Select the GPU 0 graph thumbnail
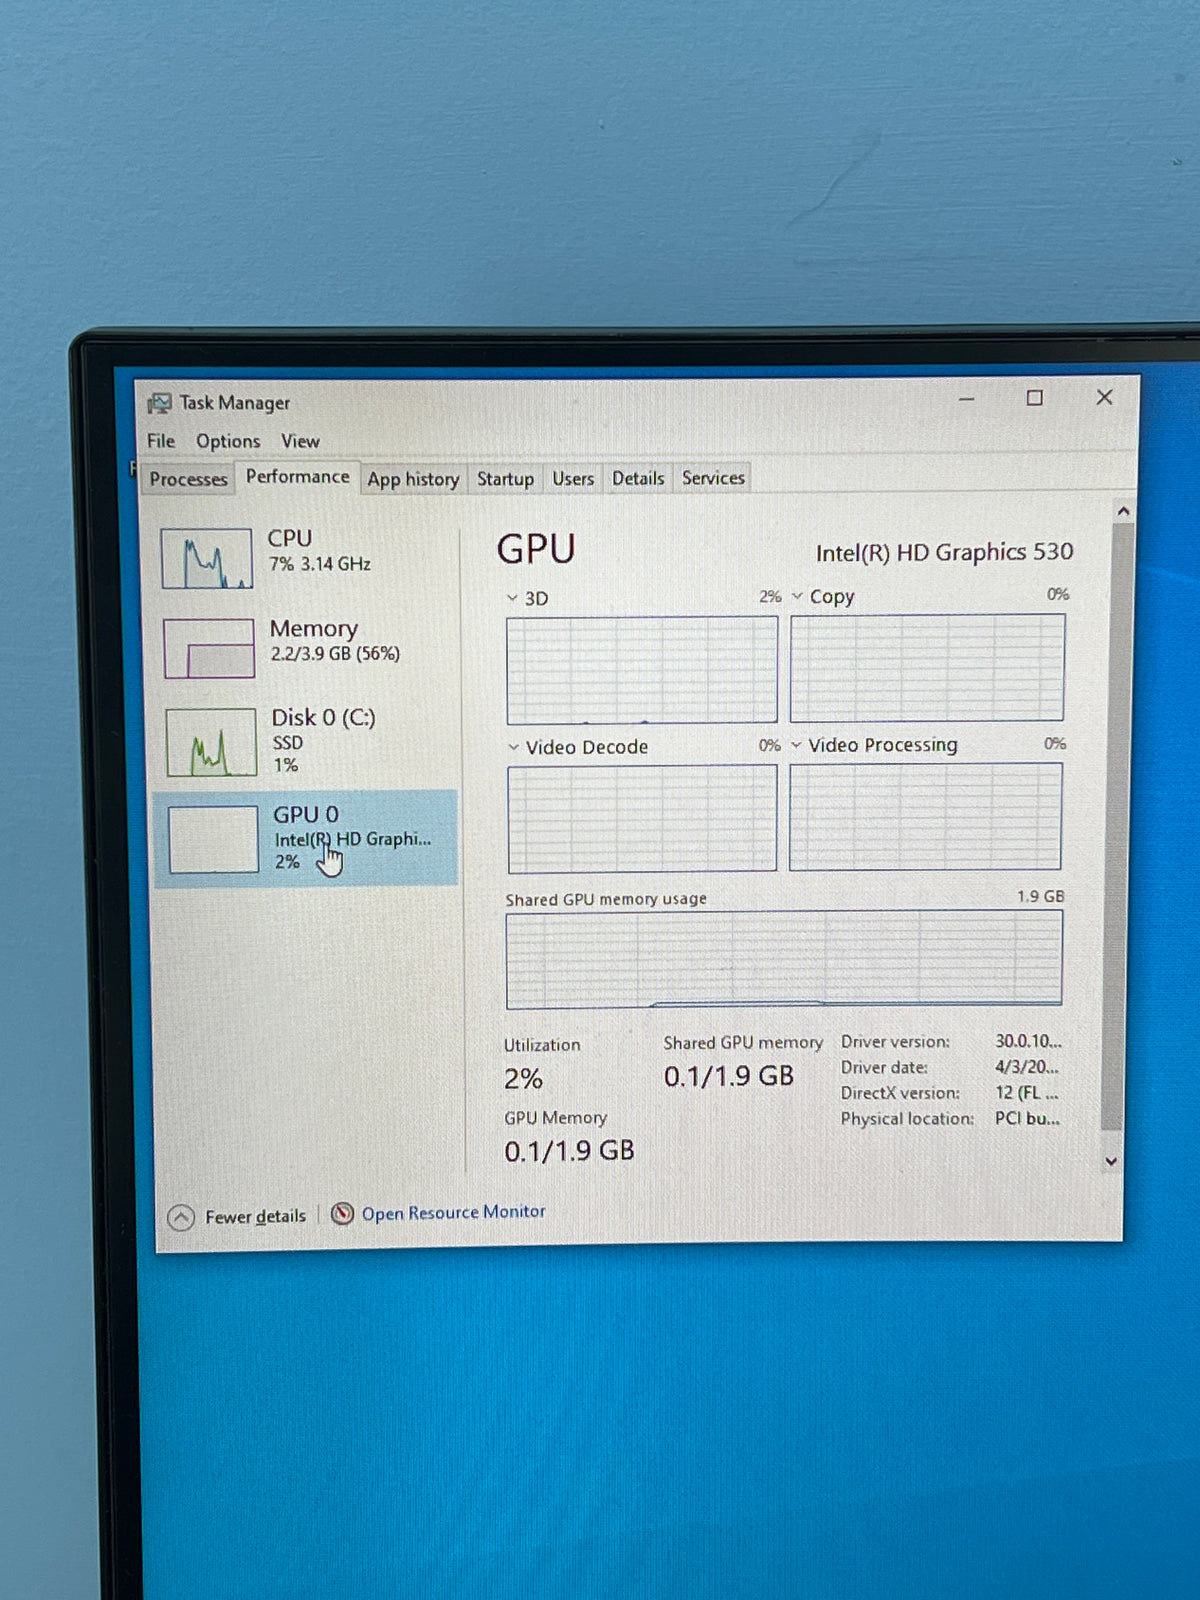This screenshot has width=1200, height=1600. tap(213, 840)
